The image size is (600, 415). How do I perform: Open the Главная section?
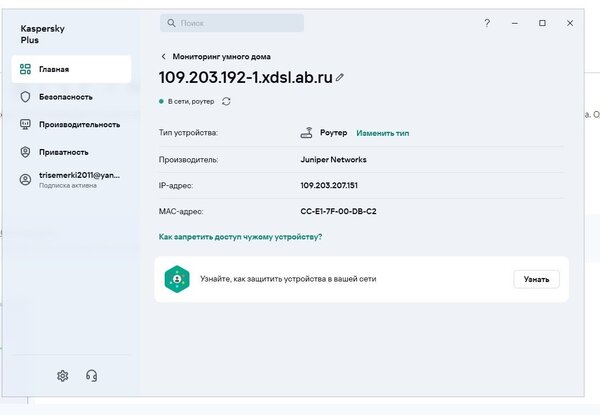70,69
